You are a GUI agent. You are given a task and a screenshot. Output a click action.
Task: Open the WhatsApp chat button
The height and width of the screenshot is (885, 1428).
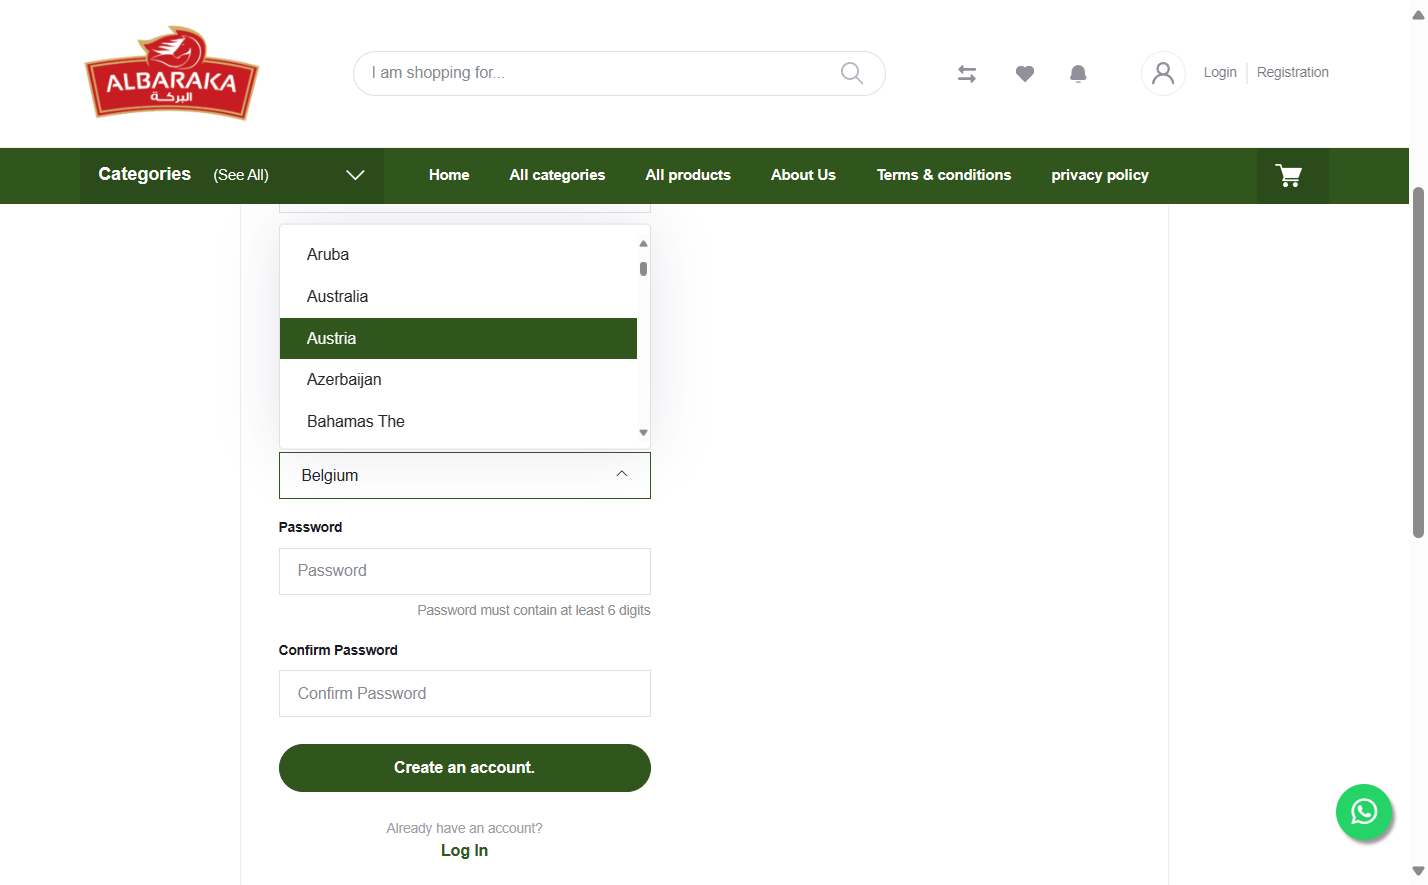click(x=1364, y=812)
